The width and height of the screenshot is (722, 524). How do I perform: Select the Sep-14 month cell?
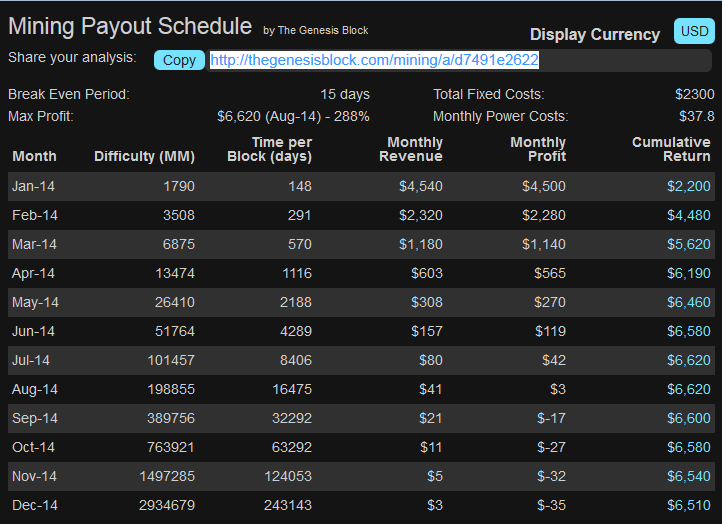[35, 418]
